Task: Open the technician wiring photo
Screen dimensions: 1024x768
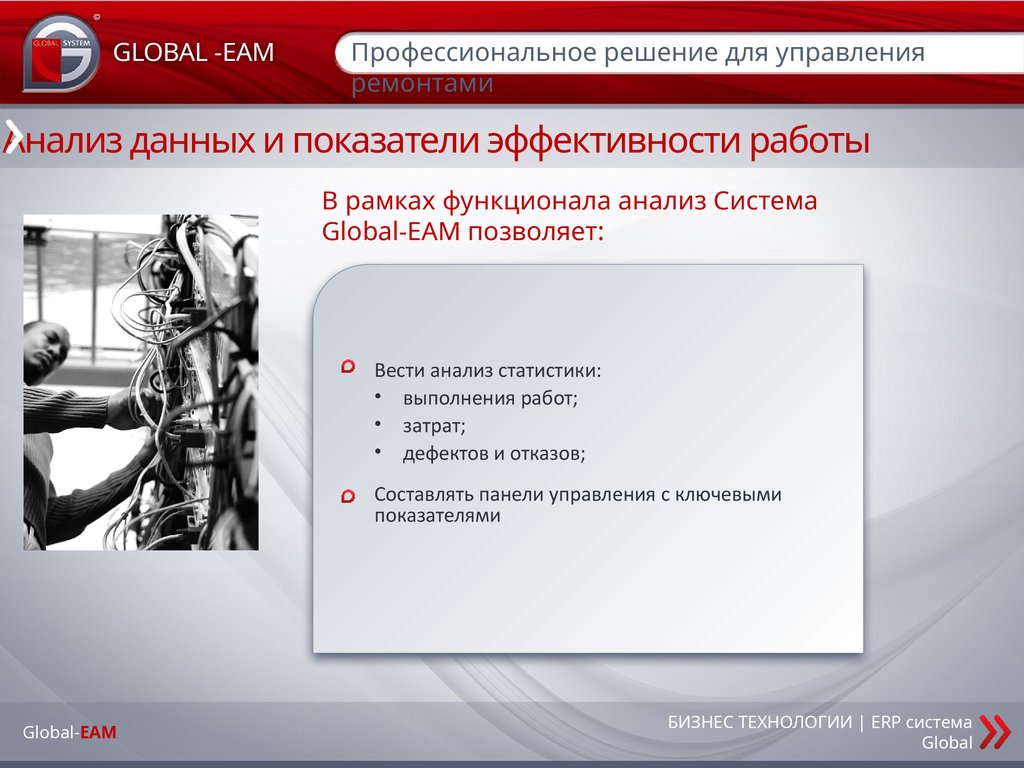Action: click(x=141, y=382)
